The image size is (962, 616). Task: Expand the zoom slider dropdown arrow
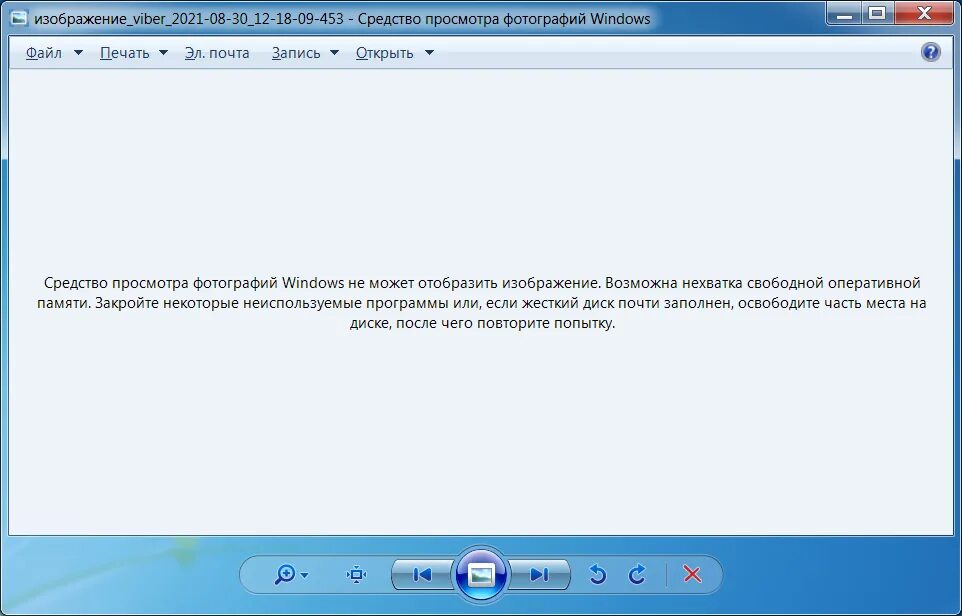click(x=305, y=576)
